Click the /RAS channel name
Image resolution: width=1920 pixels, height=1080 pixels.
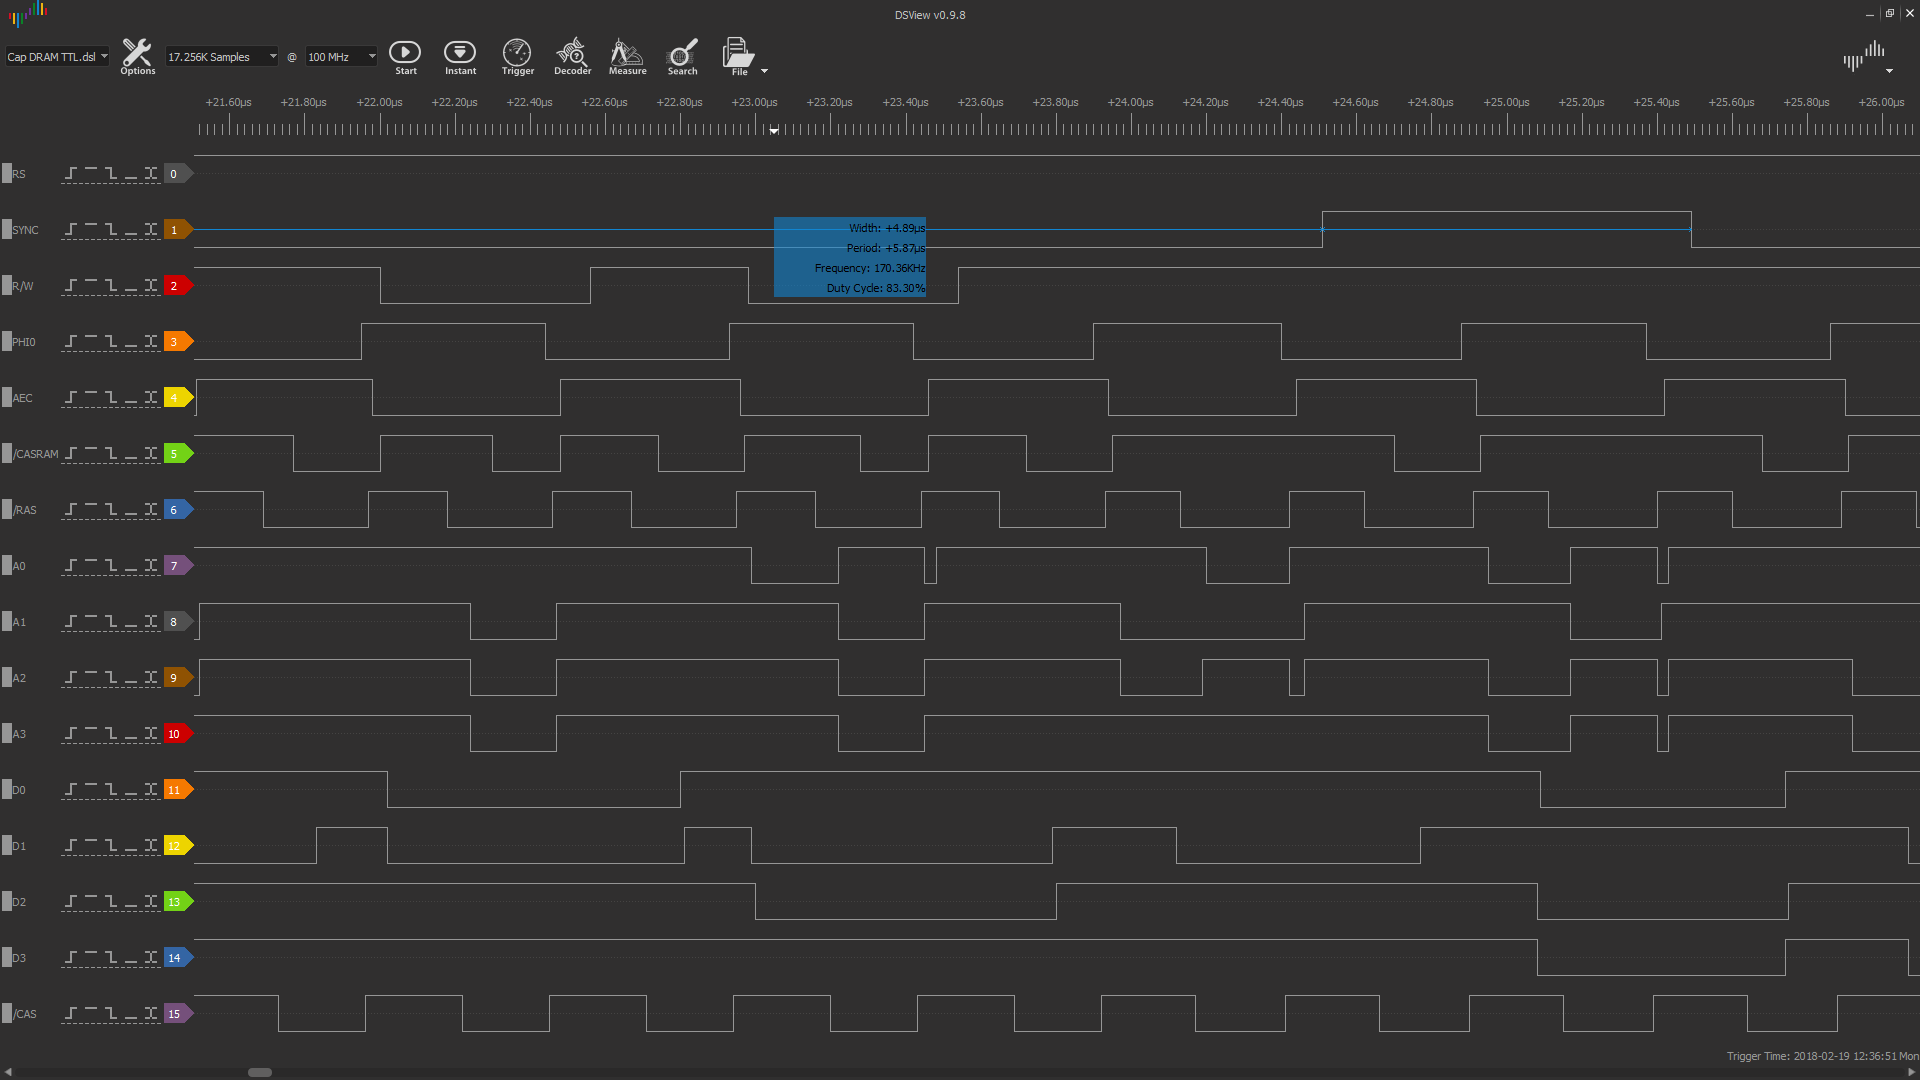coord(24,510)
